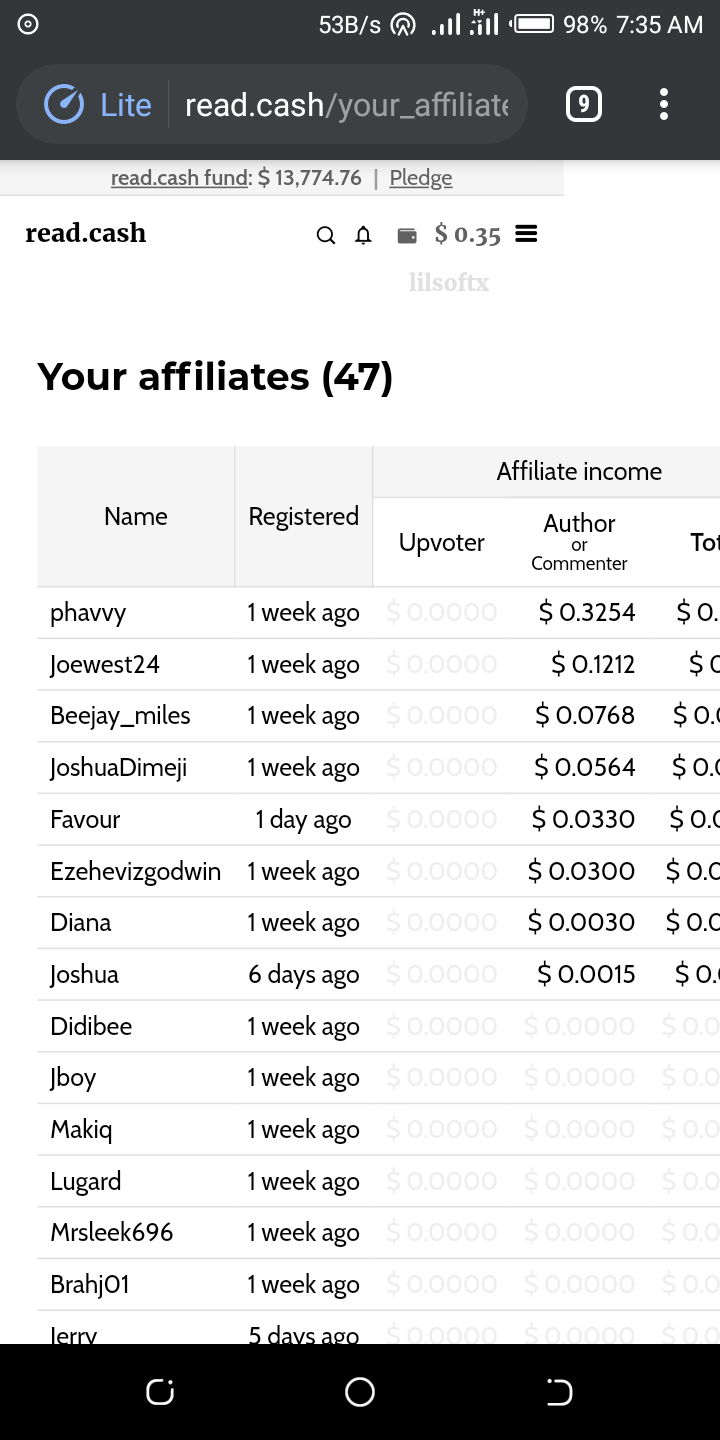Select the phavvy affiliate row name
The height and width of the screenshot is (1440, 720).
tap(88, 612)
